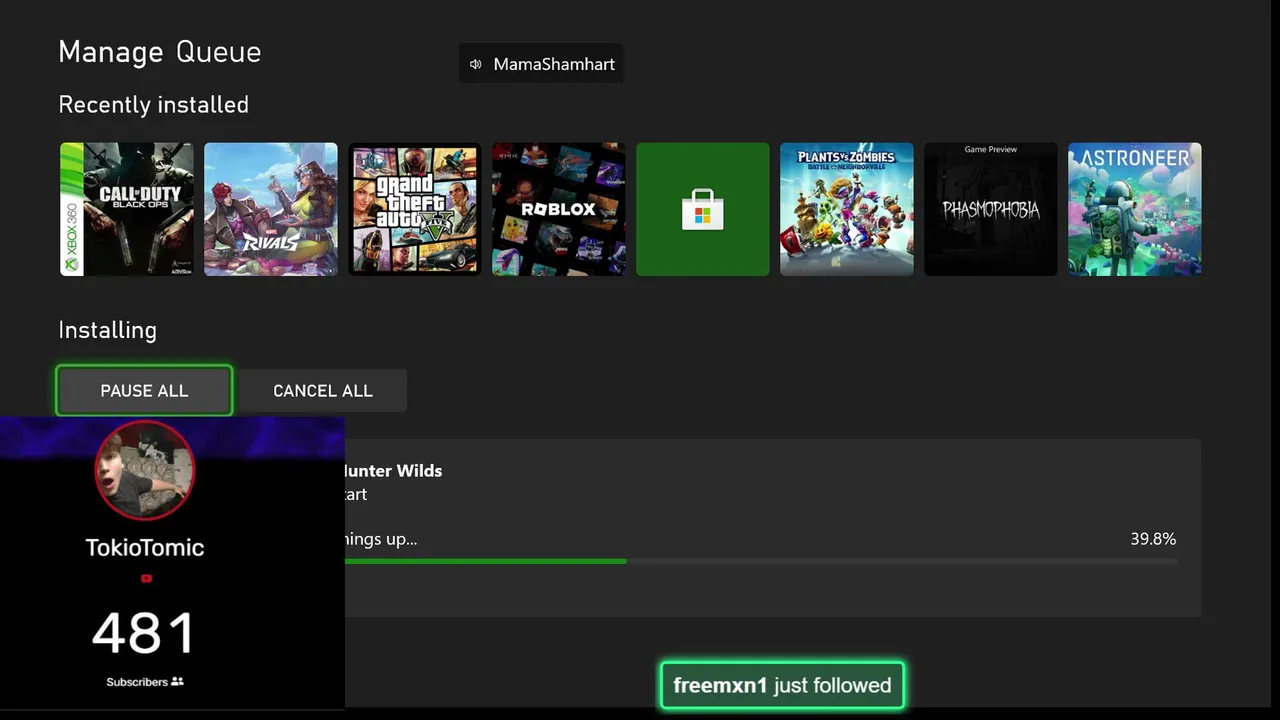Click the MamaShamhart voice chat indicator
1280x720 pixels.
point(541,64)
